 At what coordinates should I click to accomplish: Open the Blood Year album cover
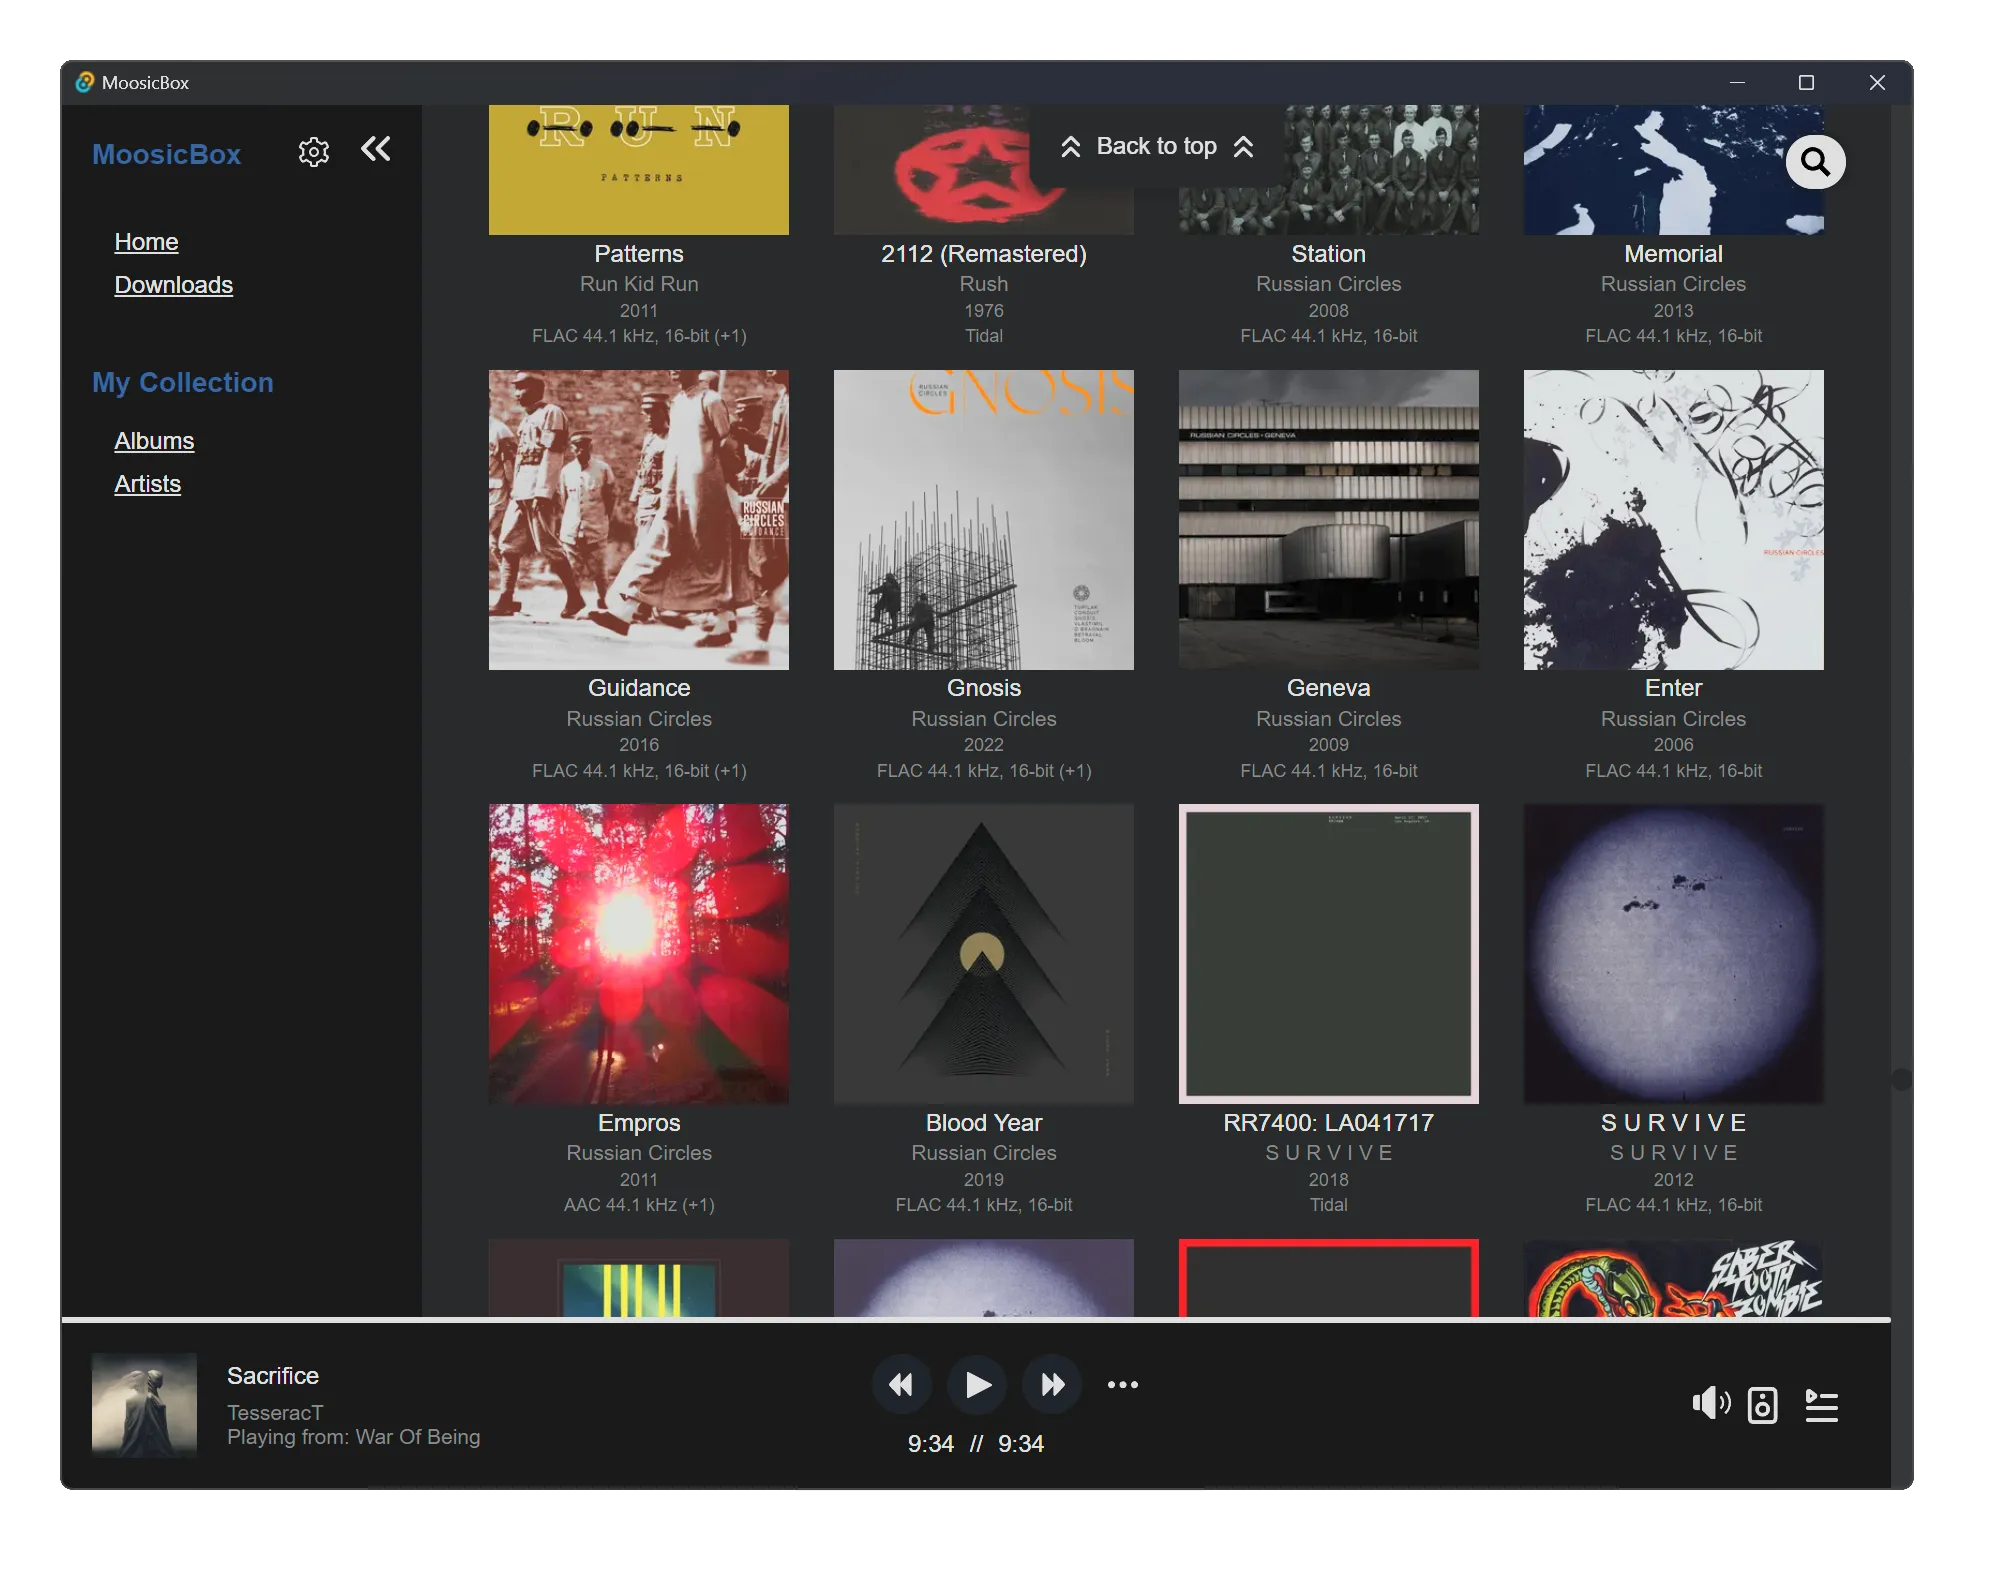point(983,954)
